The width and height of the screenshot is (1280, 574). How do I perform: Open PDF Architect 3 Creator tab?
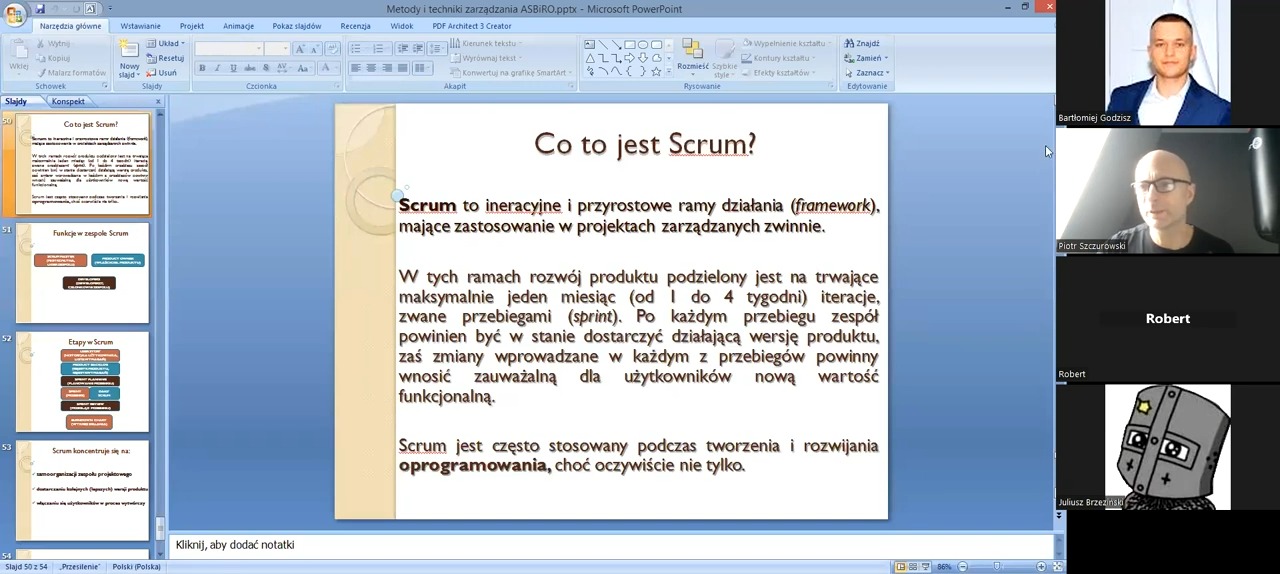[472, 26]
